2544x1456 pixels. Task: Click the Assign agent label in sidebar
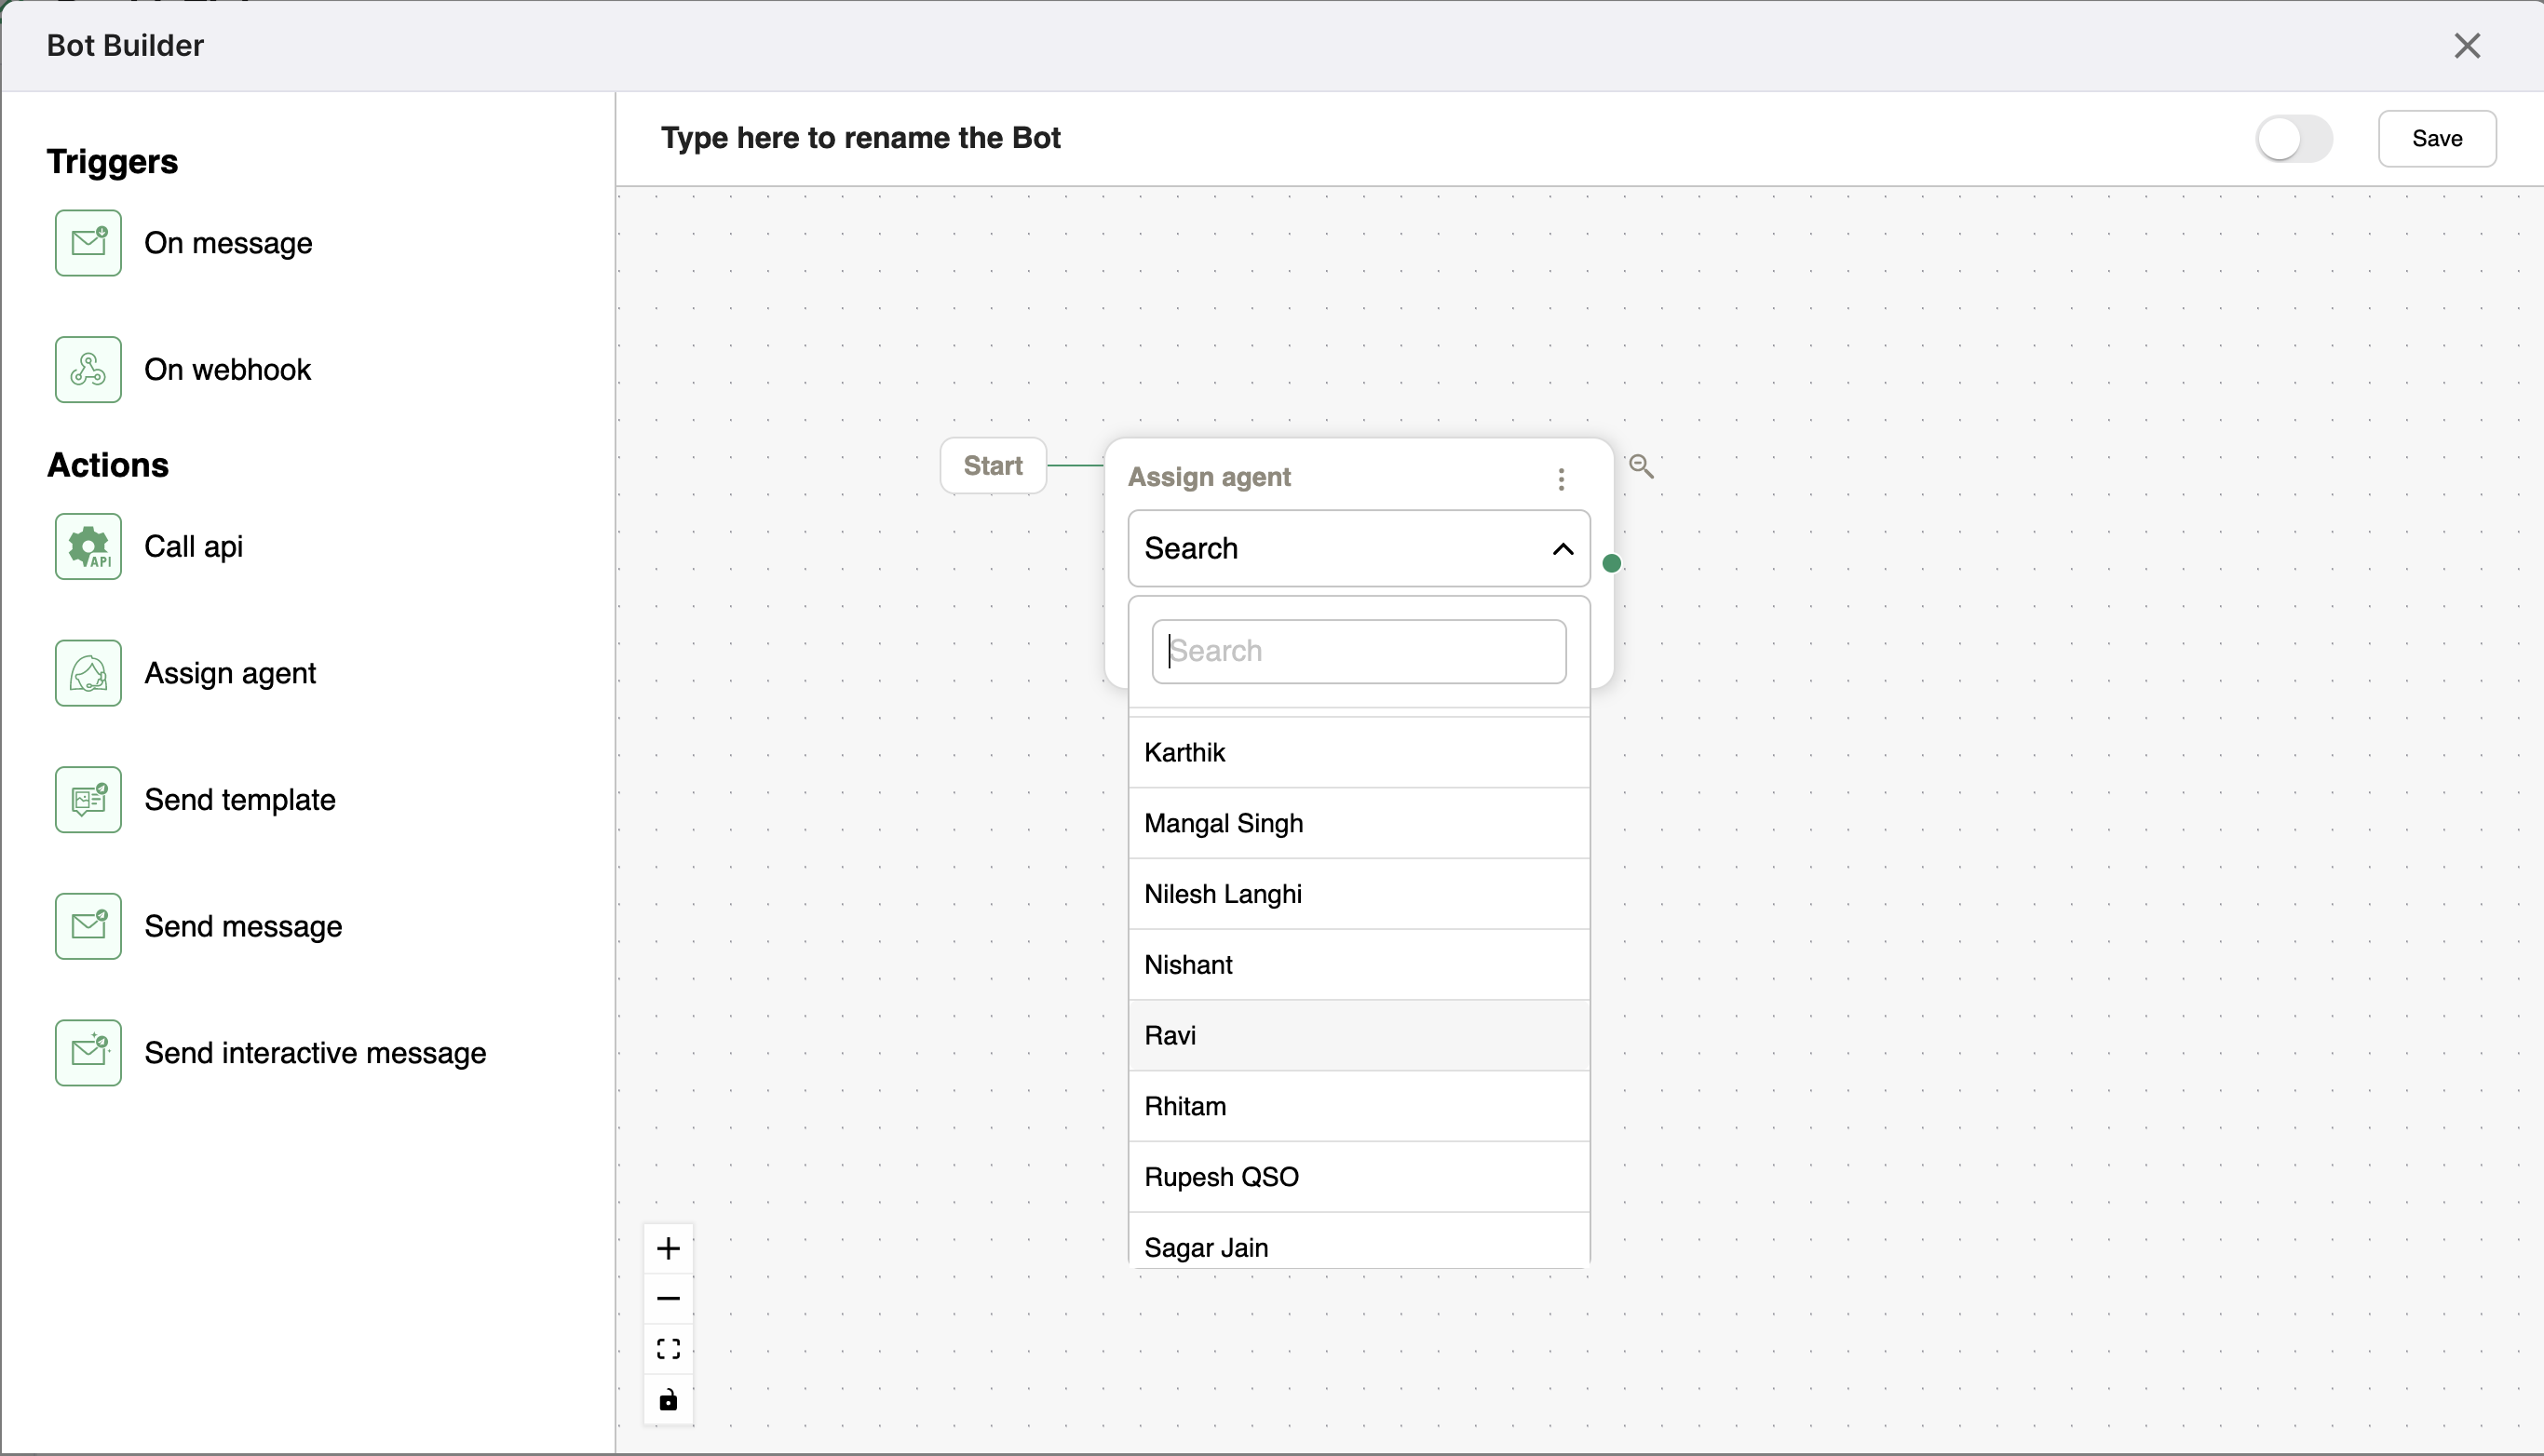pyautogui.click(x=230, y=673)
